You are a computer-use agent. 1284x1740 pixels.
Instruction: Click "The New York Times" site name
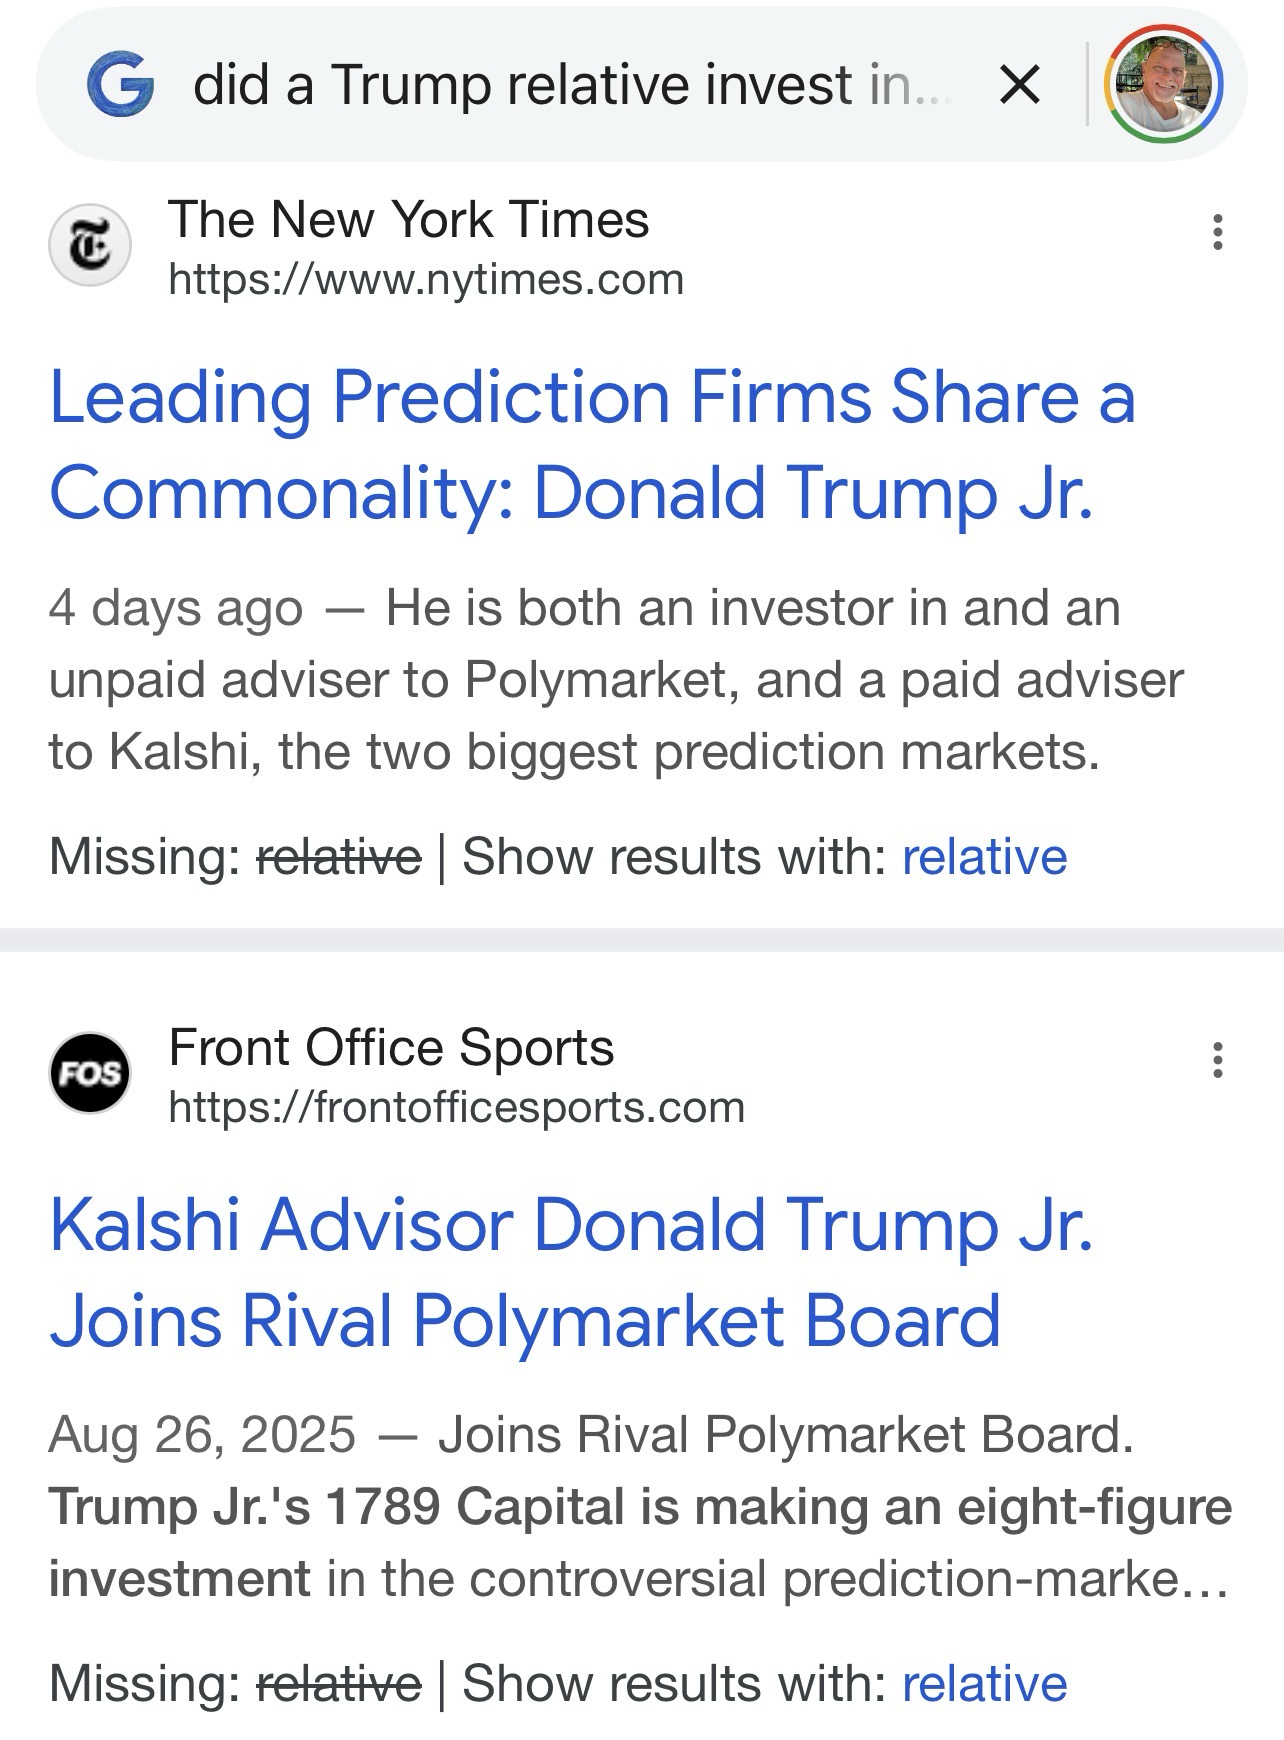click(408, 219)
